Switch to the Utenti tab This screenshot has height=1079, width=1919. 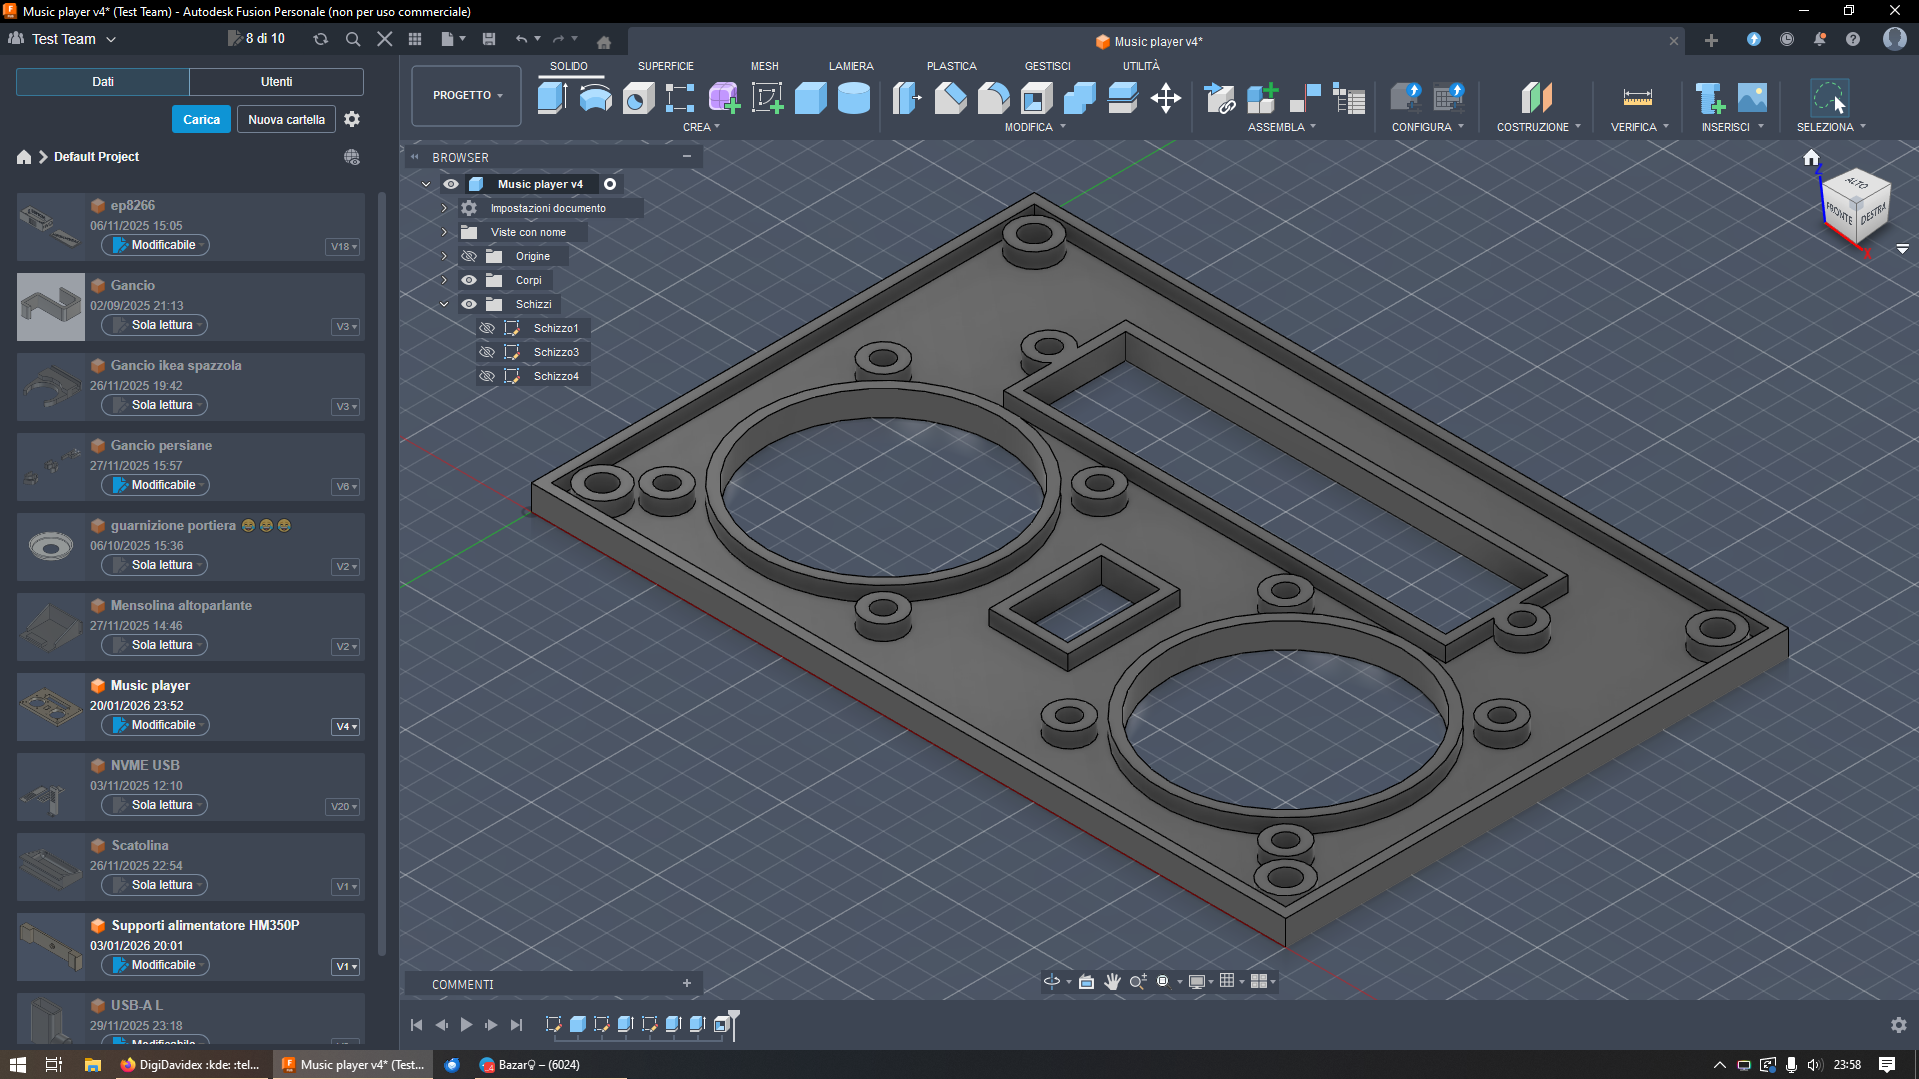click(276, 82)
